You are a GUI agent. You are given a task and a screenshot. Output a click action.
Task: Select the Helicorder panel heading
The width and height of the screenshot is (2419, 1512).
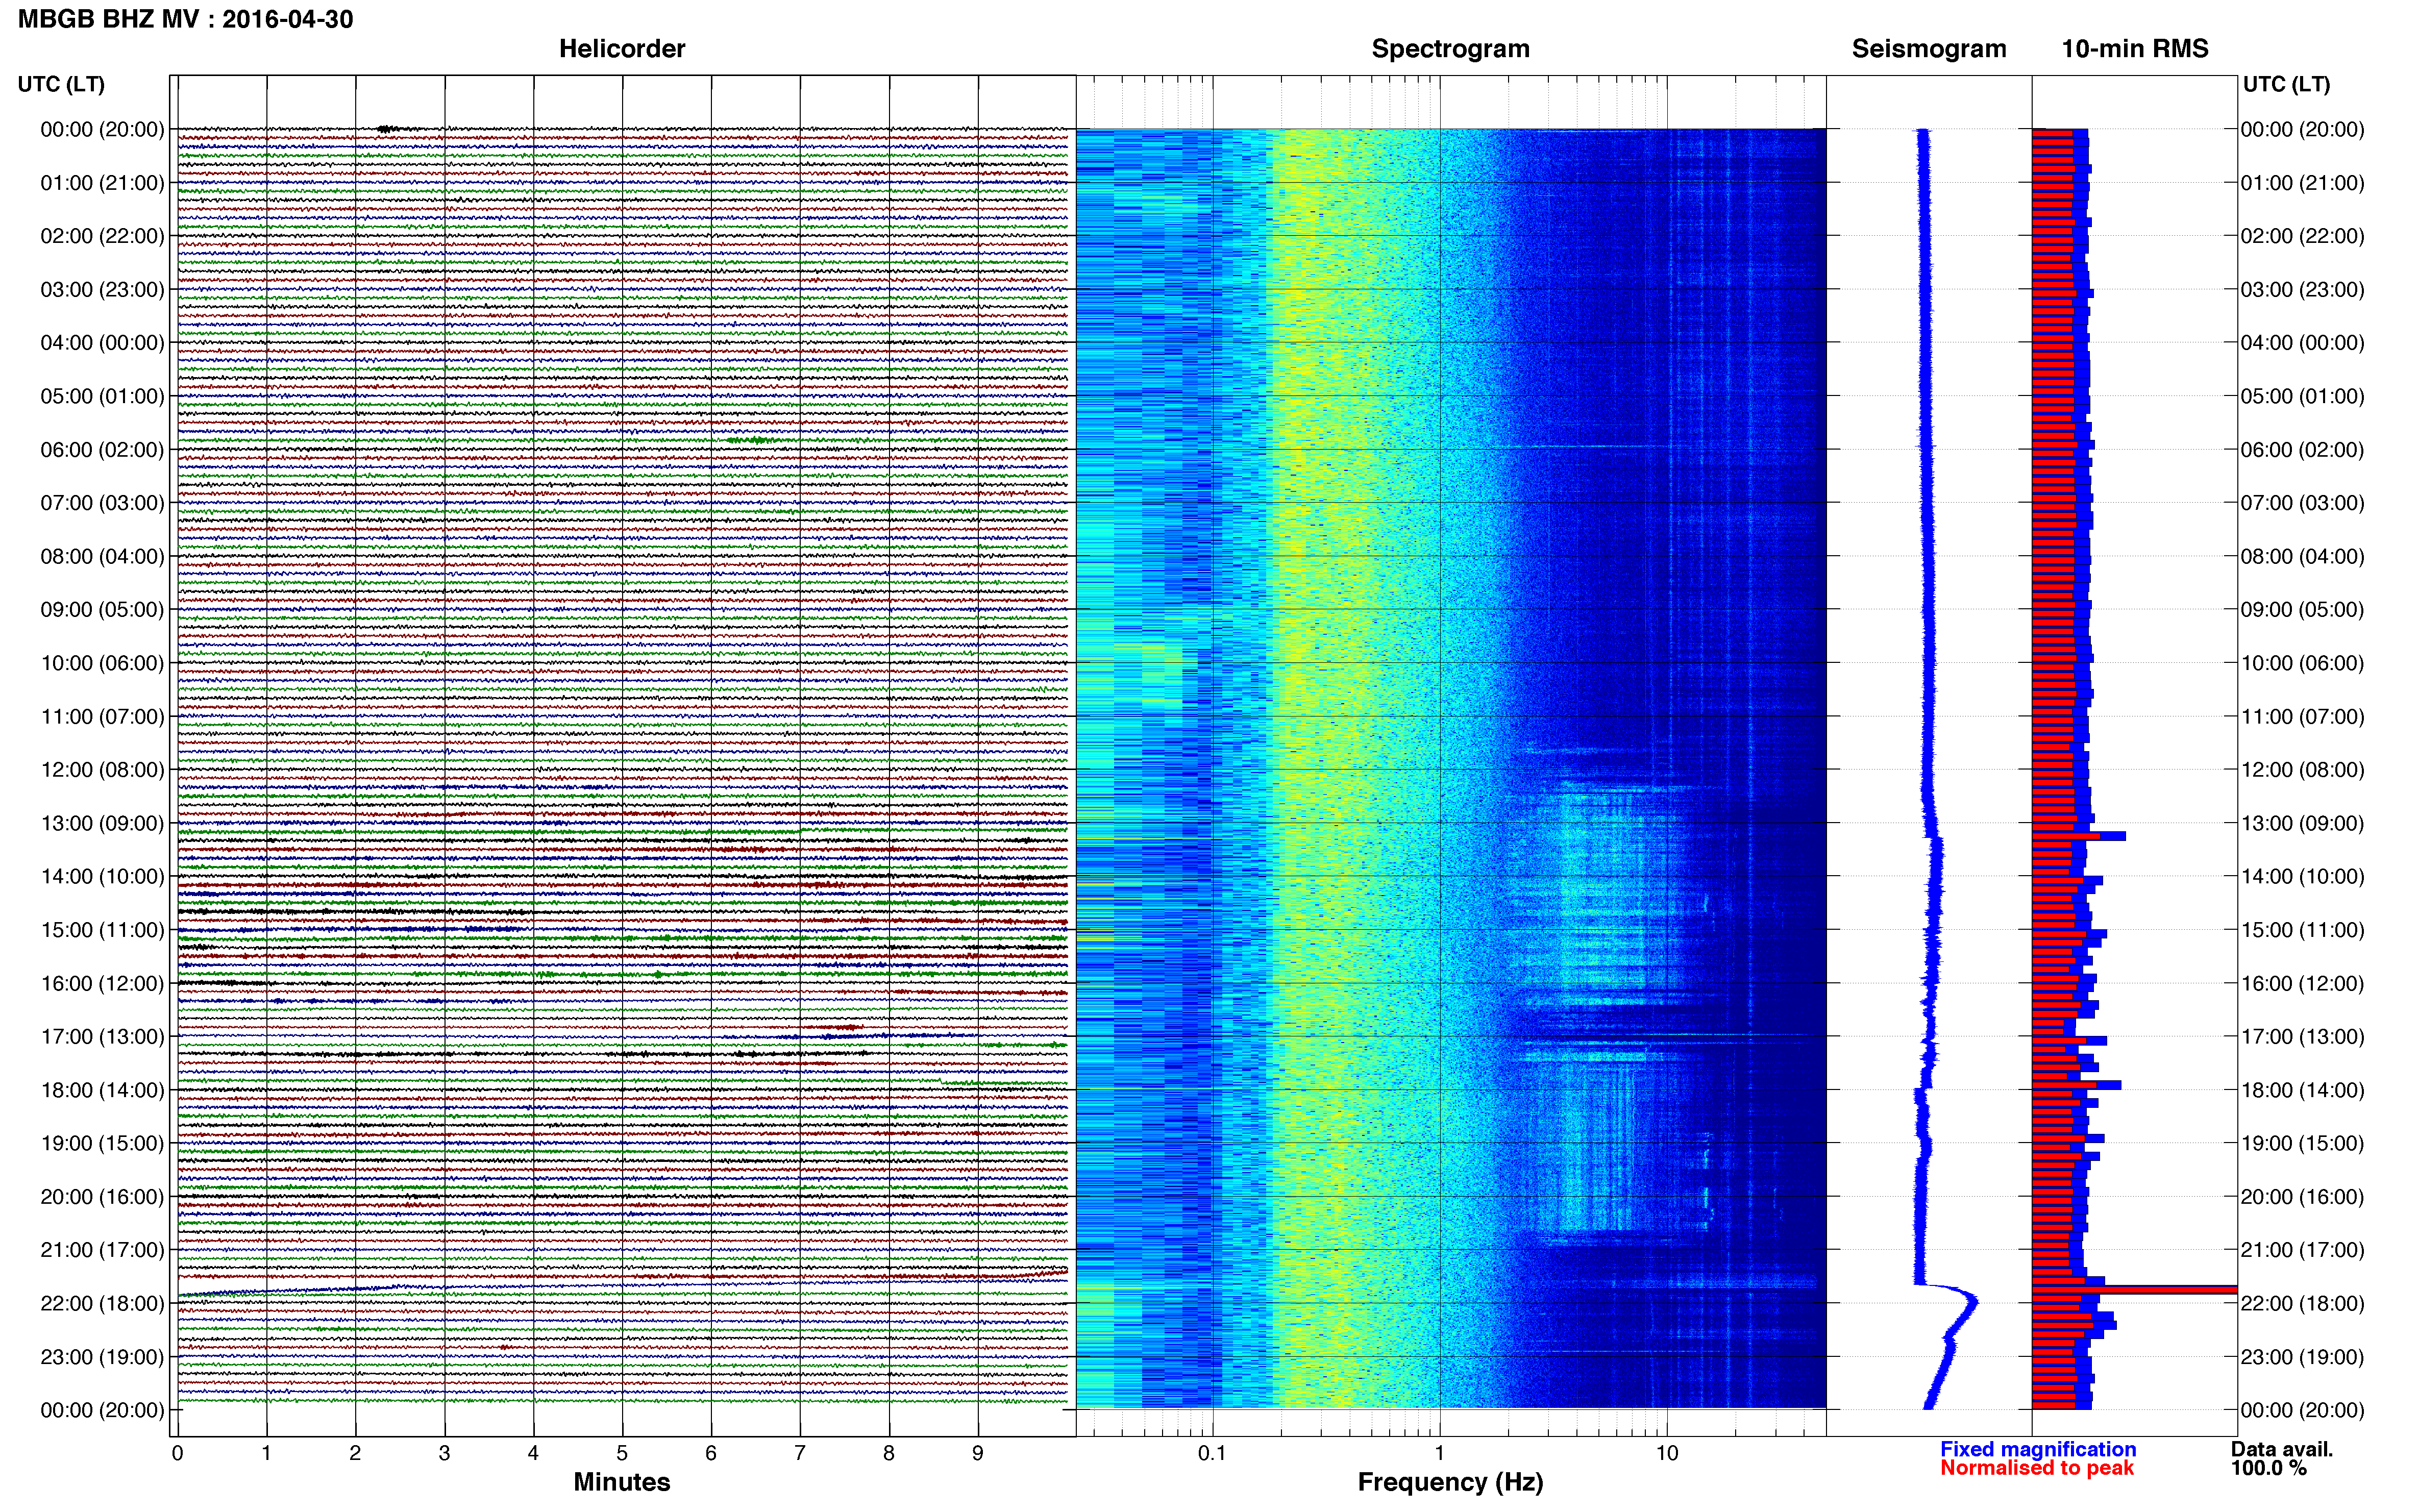[621, 49]
